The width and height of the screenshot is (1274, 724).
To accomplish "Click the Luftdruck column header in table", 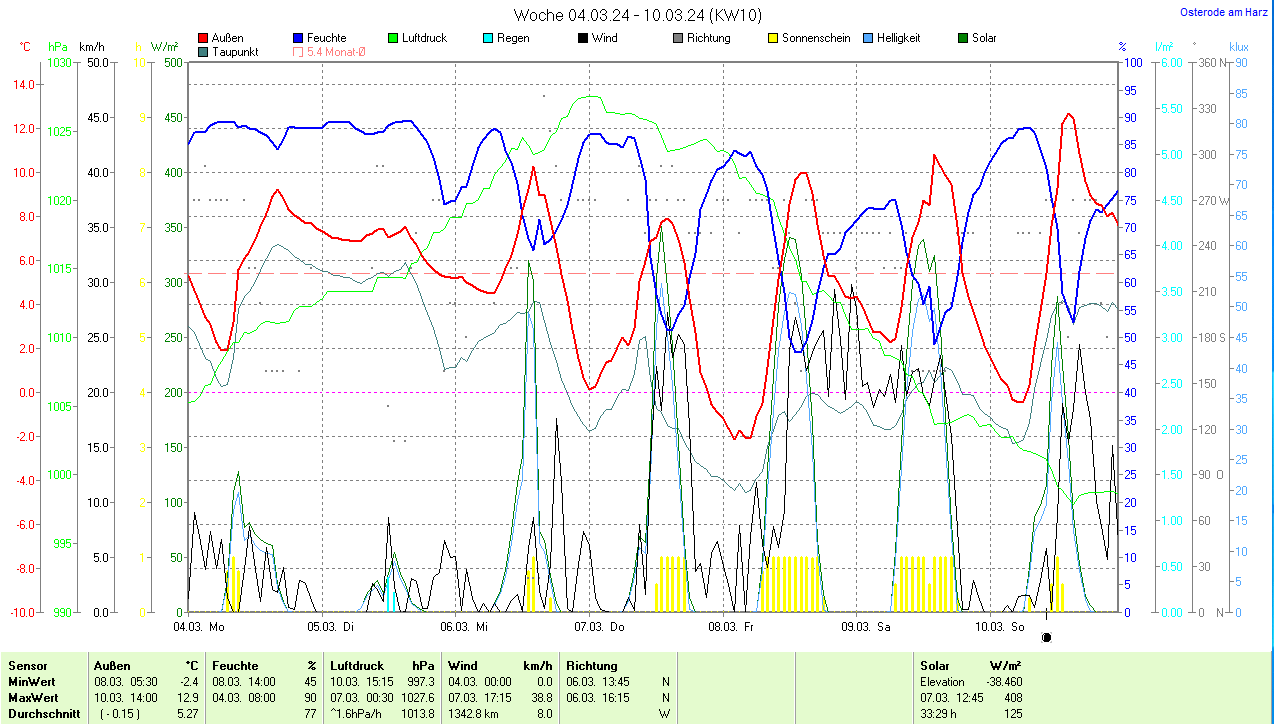I will pyautogui.click(x=357, y=665).
